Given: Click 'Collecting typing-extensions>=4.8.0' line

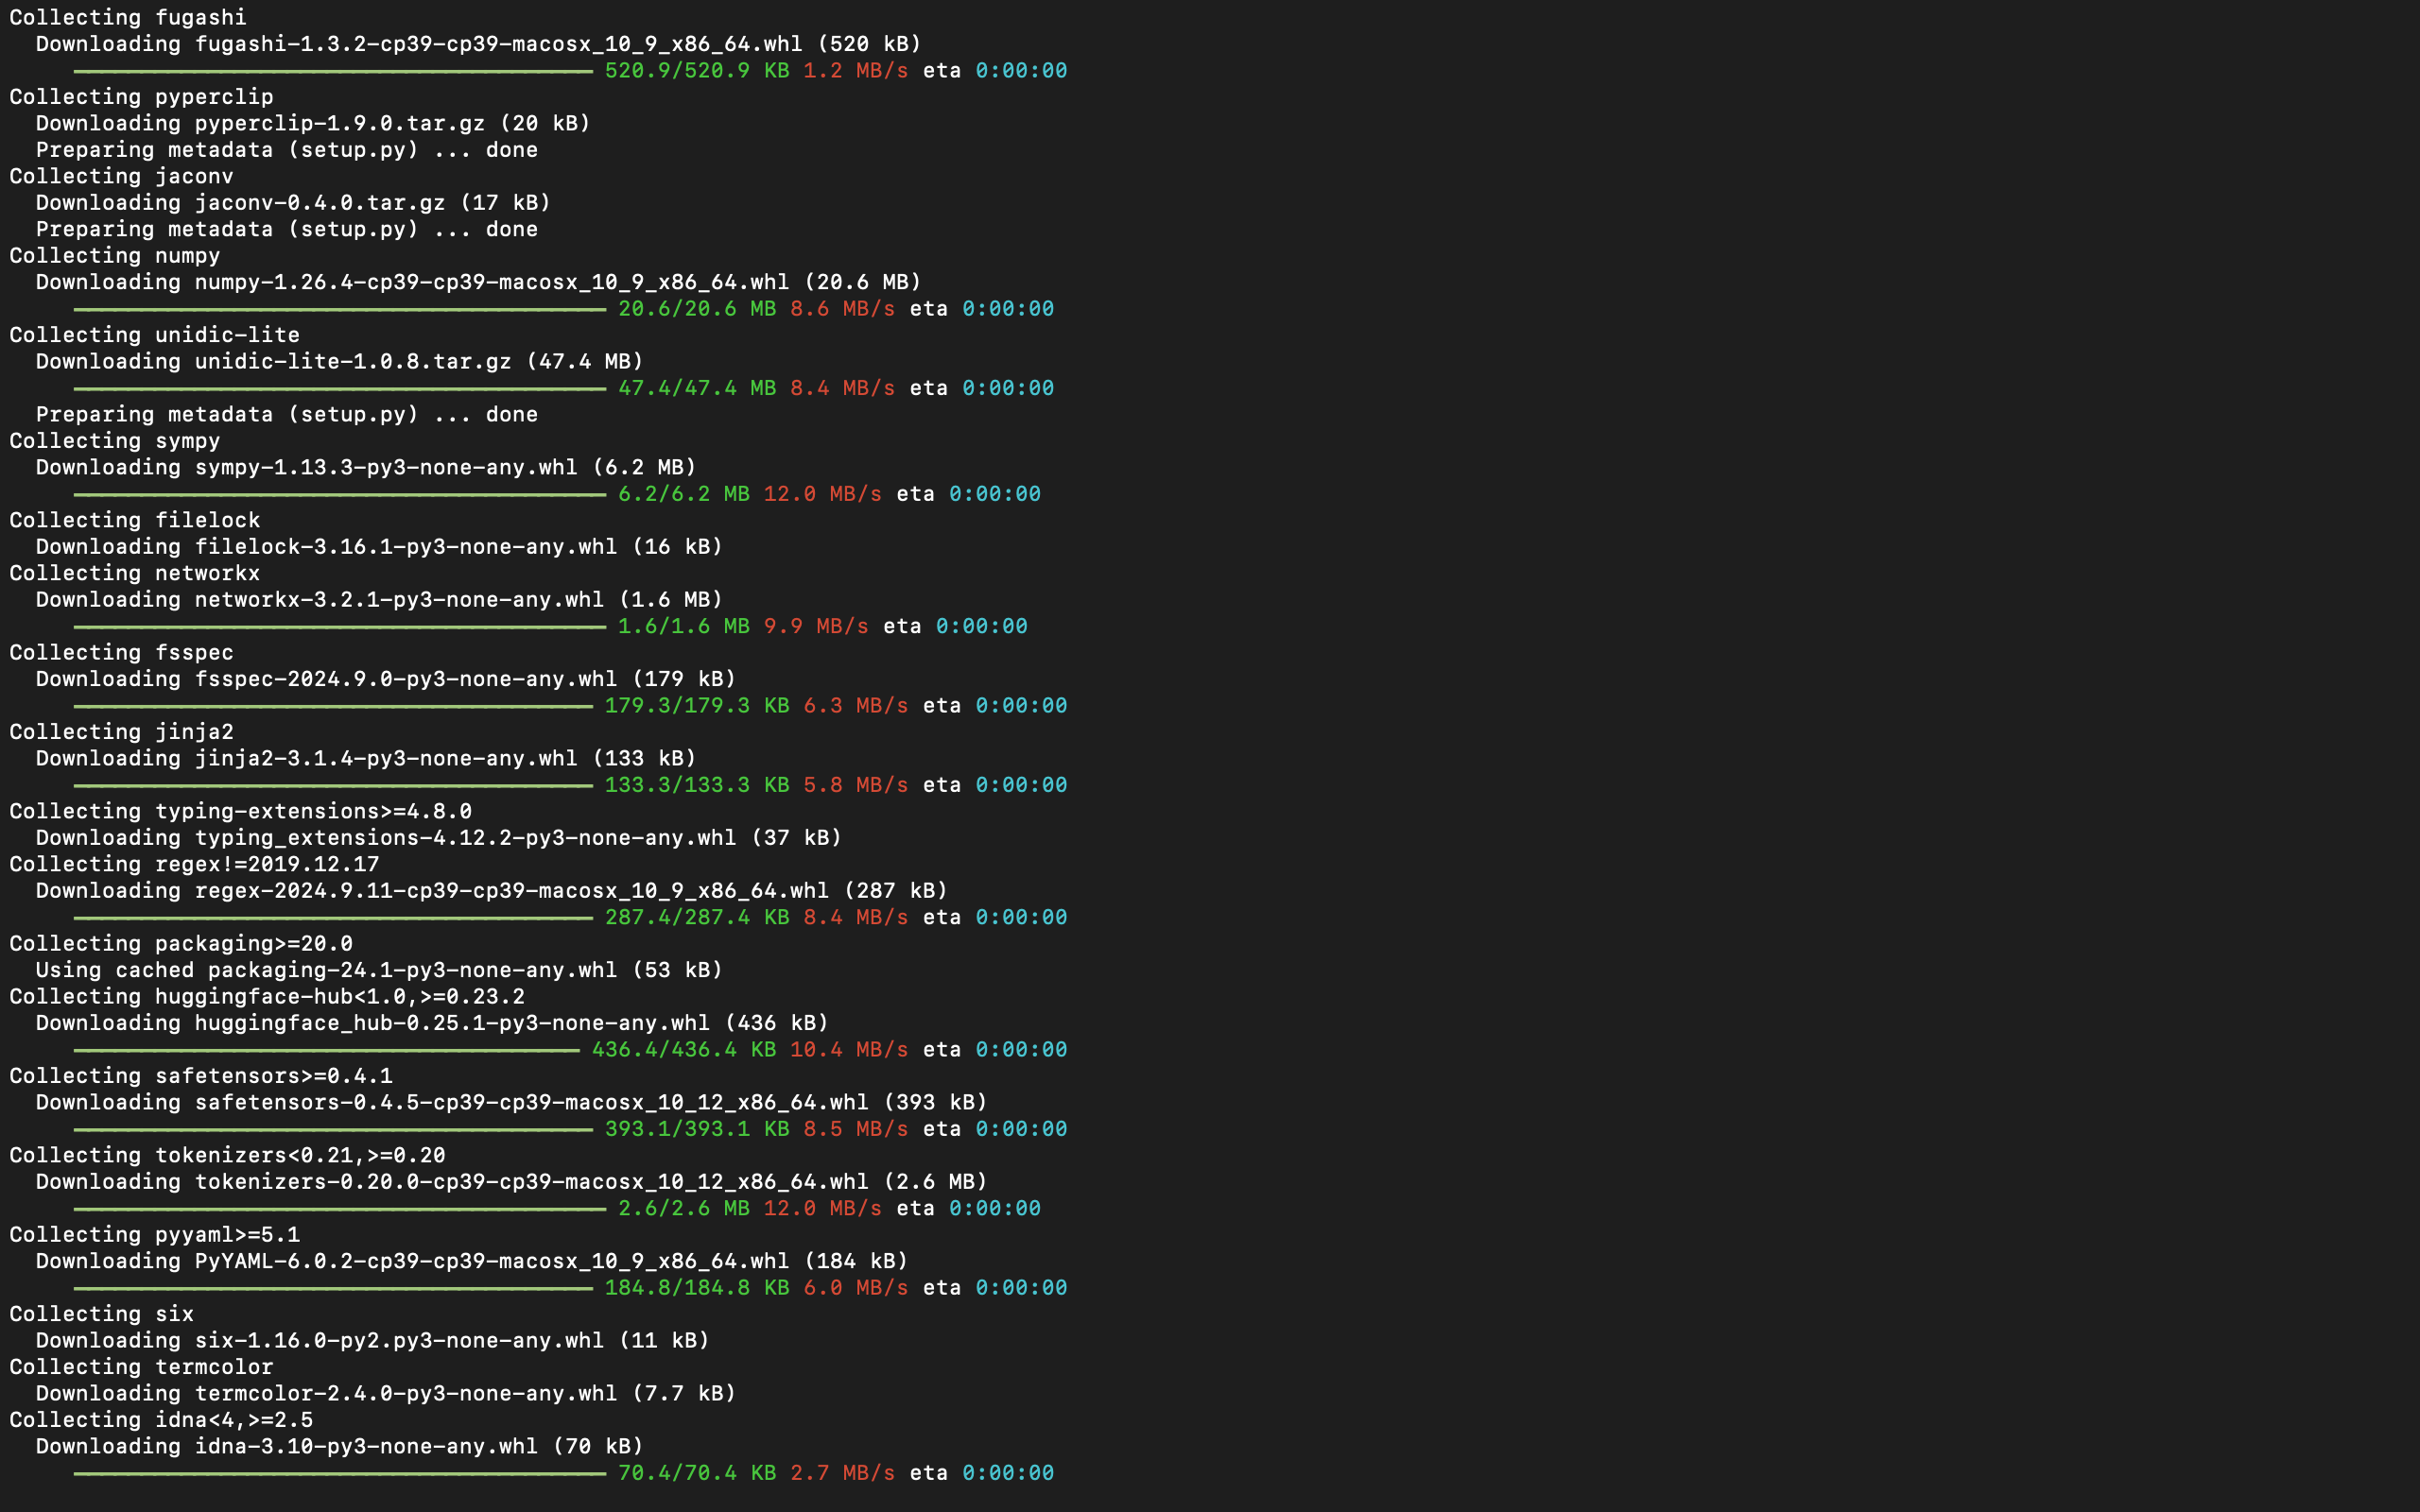Looking at the screenshot, I should [x=240, y=811].
